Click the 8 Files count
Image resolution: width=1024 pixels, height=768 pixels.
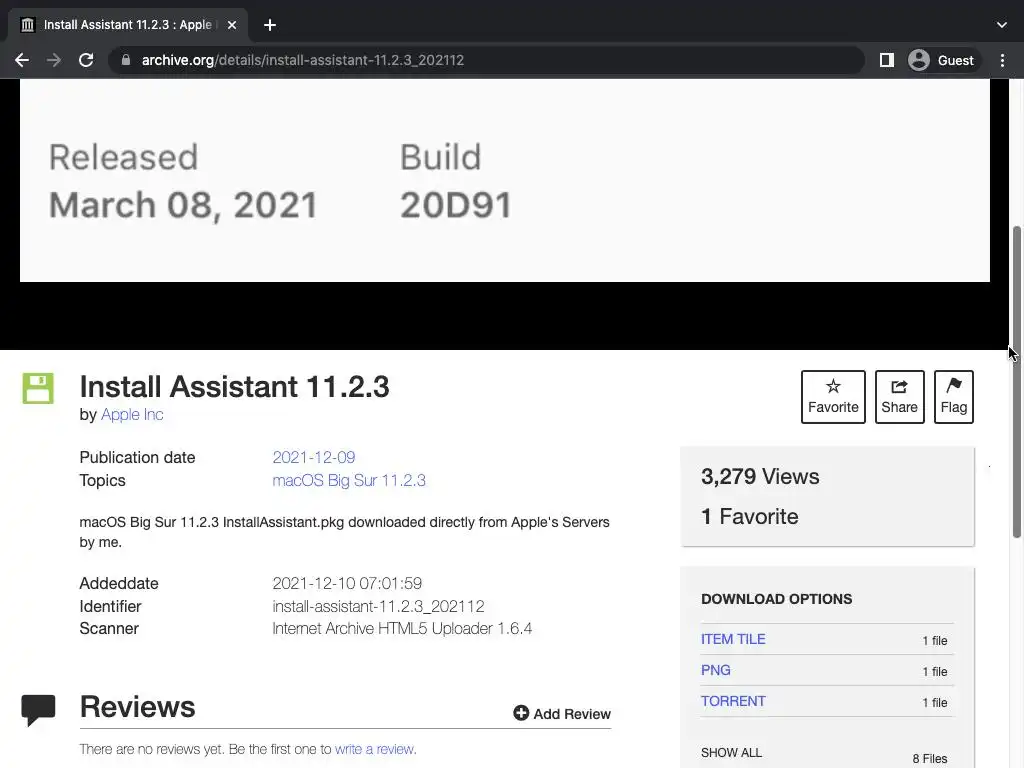[930, 759]
